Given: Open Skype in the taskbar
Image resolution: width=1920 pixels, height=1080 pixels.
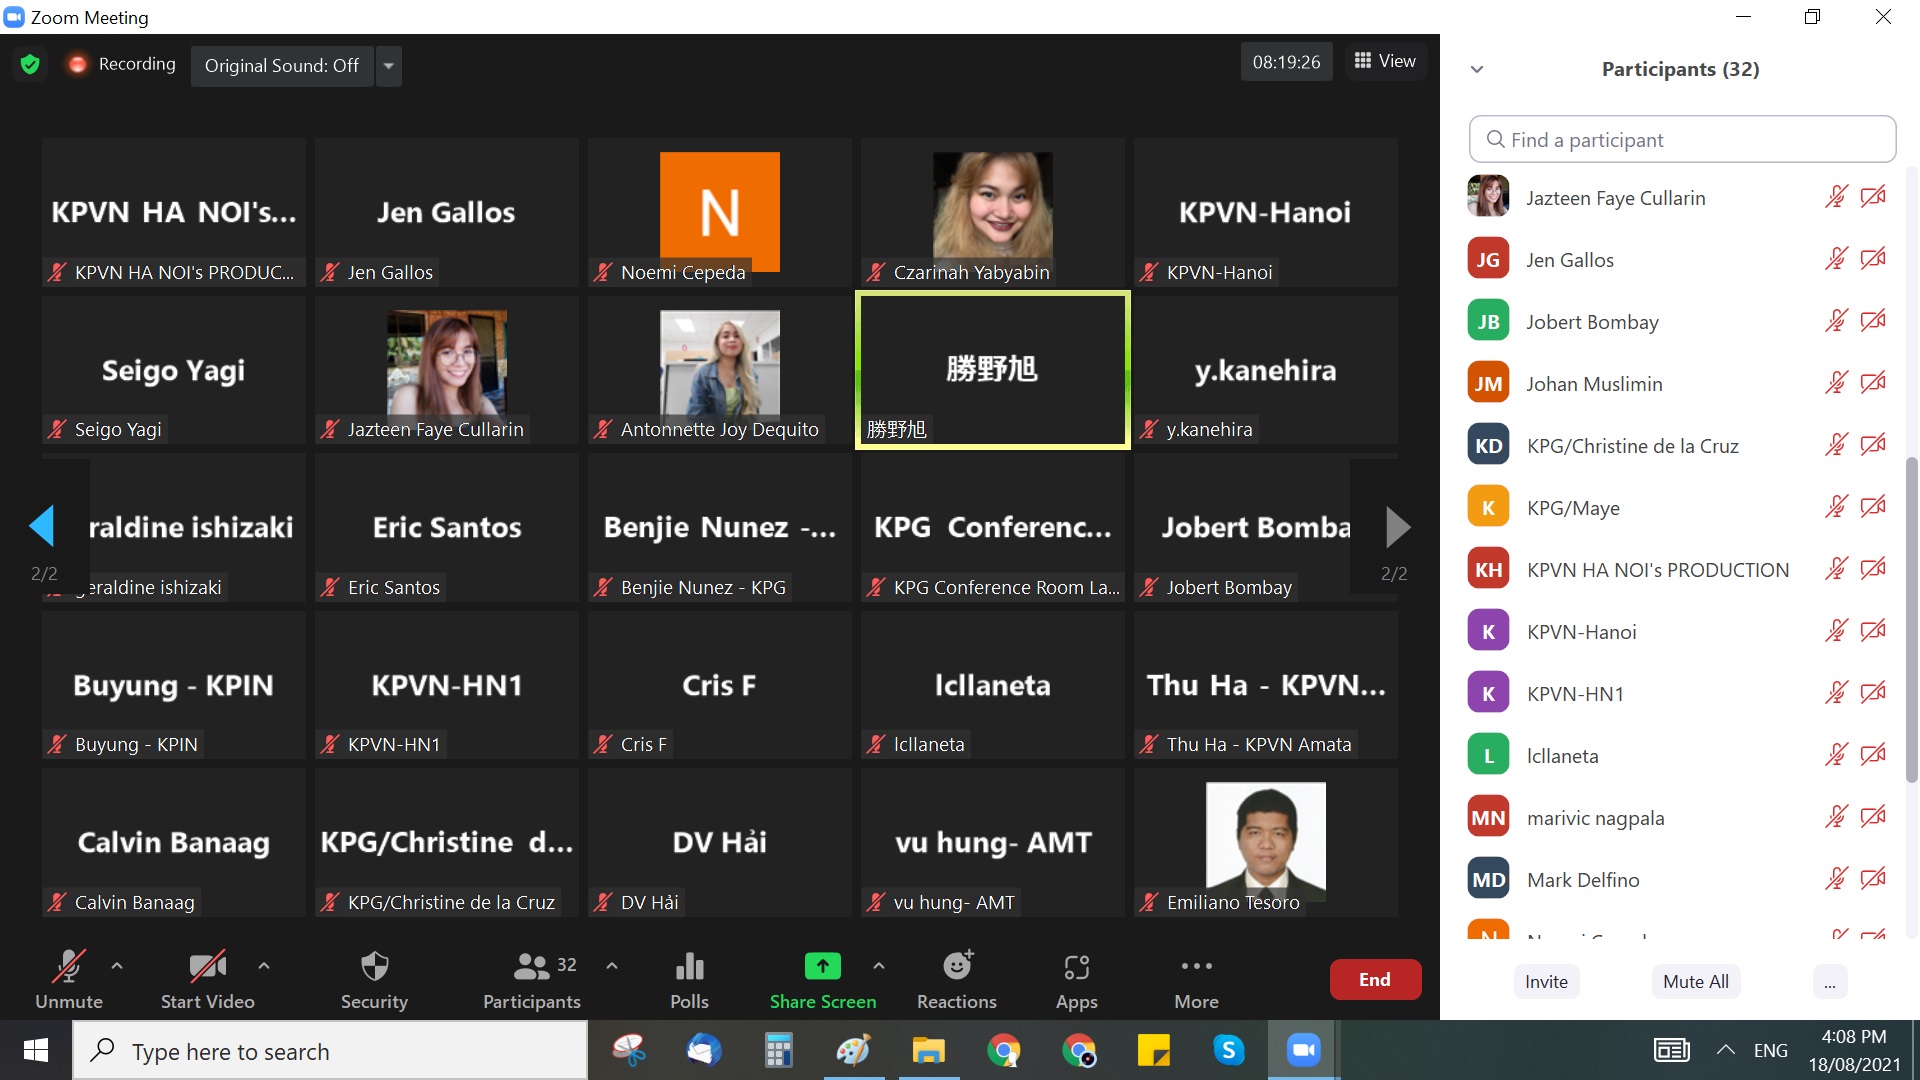Looking at the screenshot, I should tap(1228, 1050).
